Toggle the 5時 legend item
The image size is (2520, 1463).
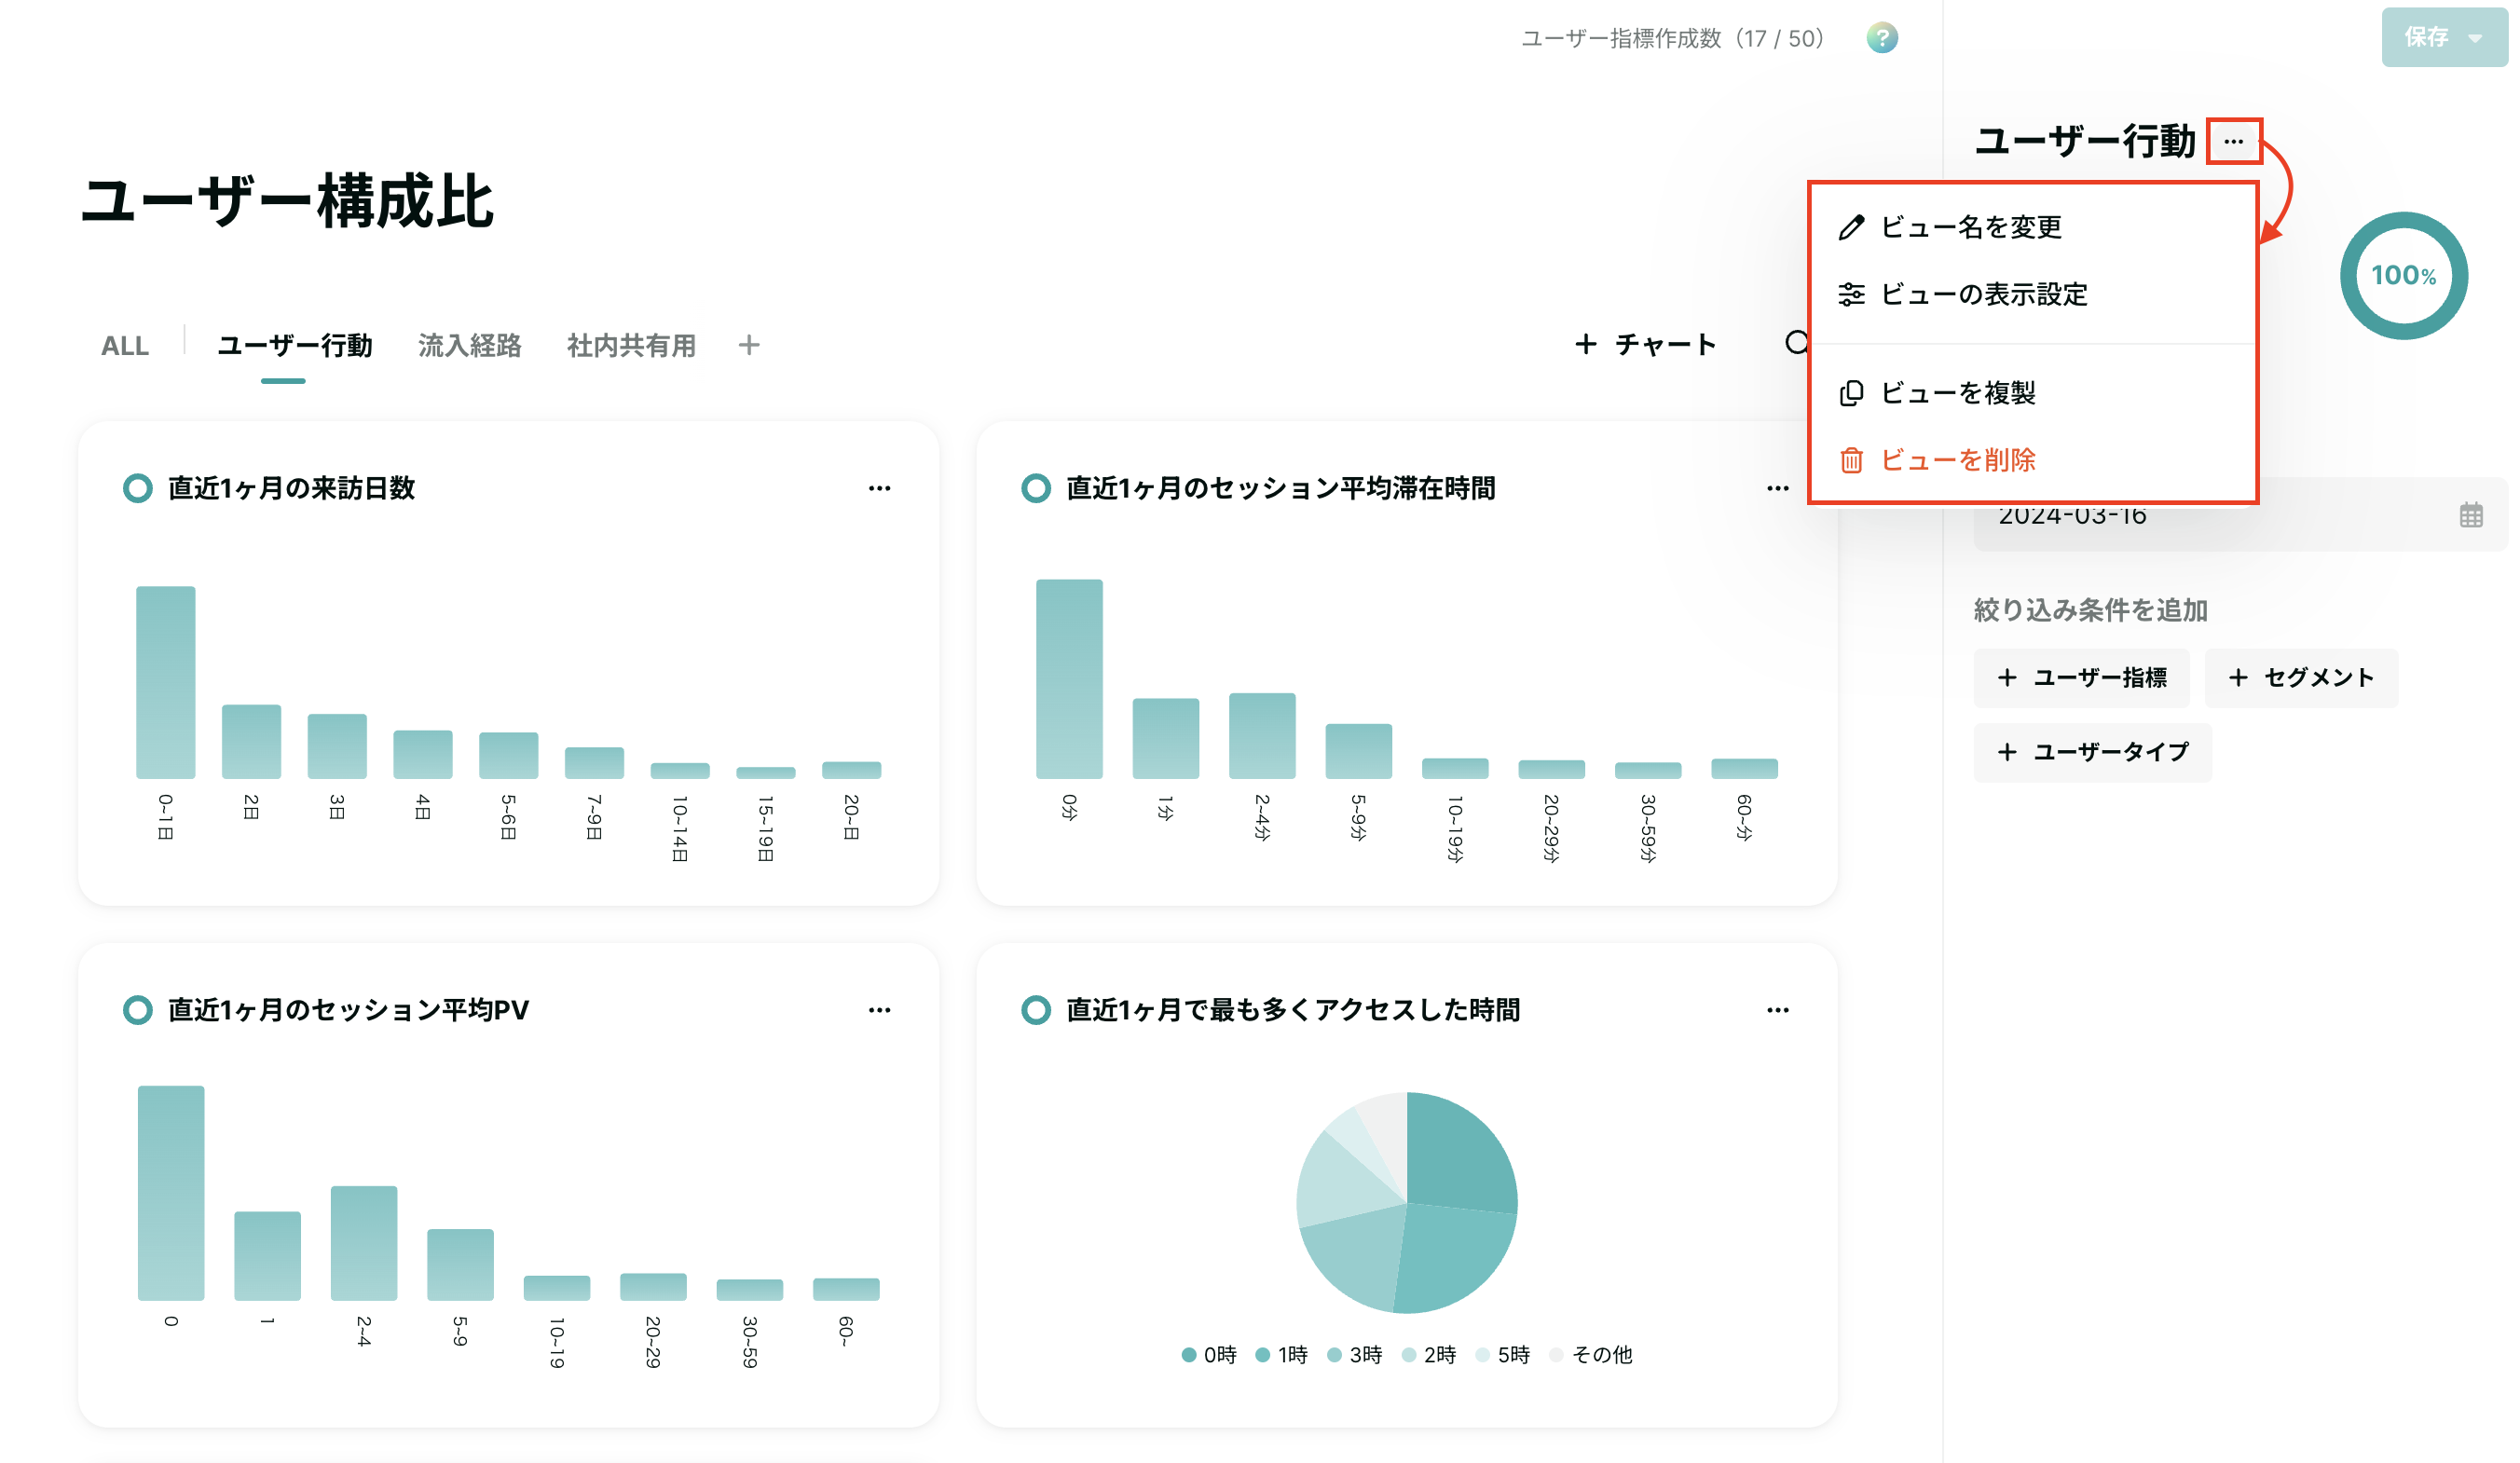click(1502, 1355)
